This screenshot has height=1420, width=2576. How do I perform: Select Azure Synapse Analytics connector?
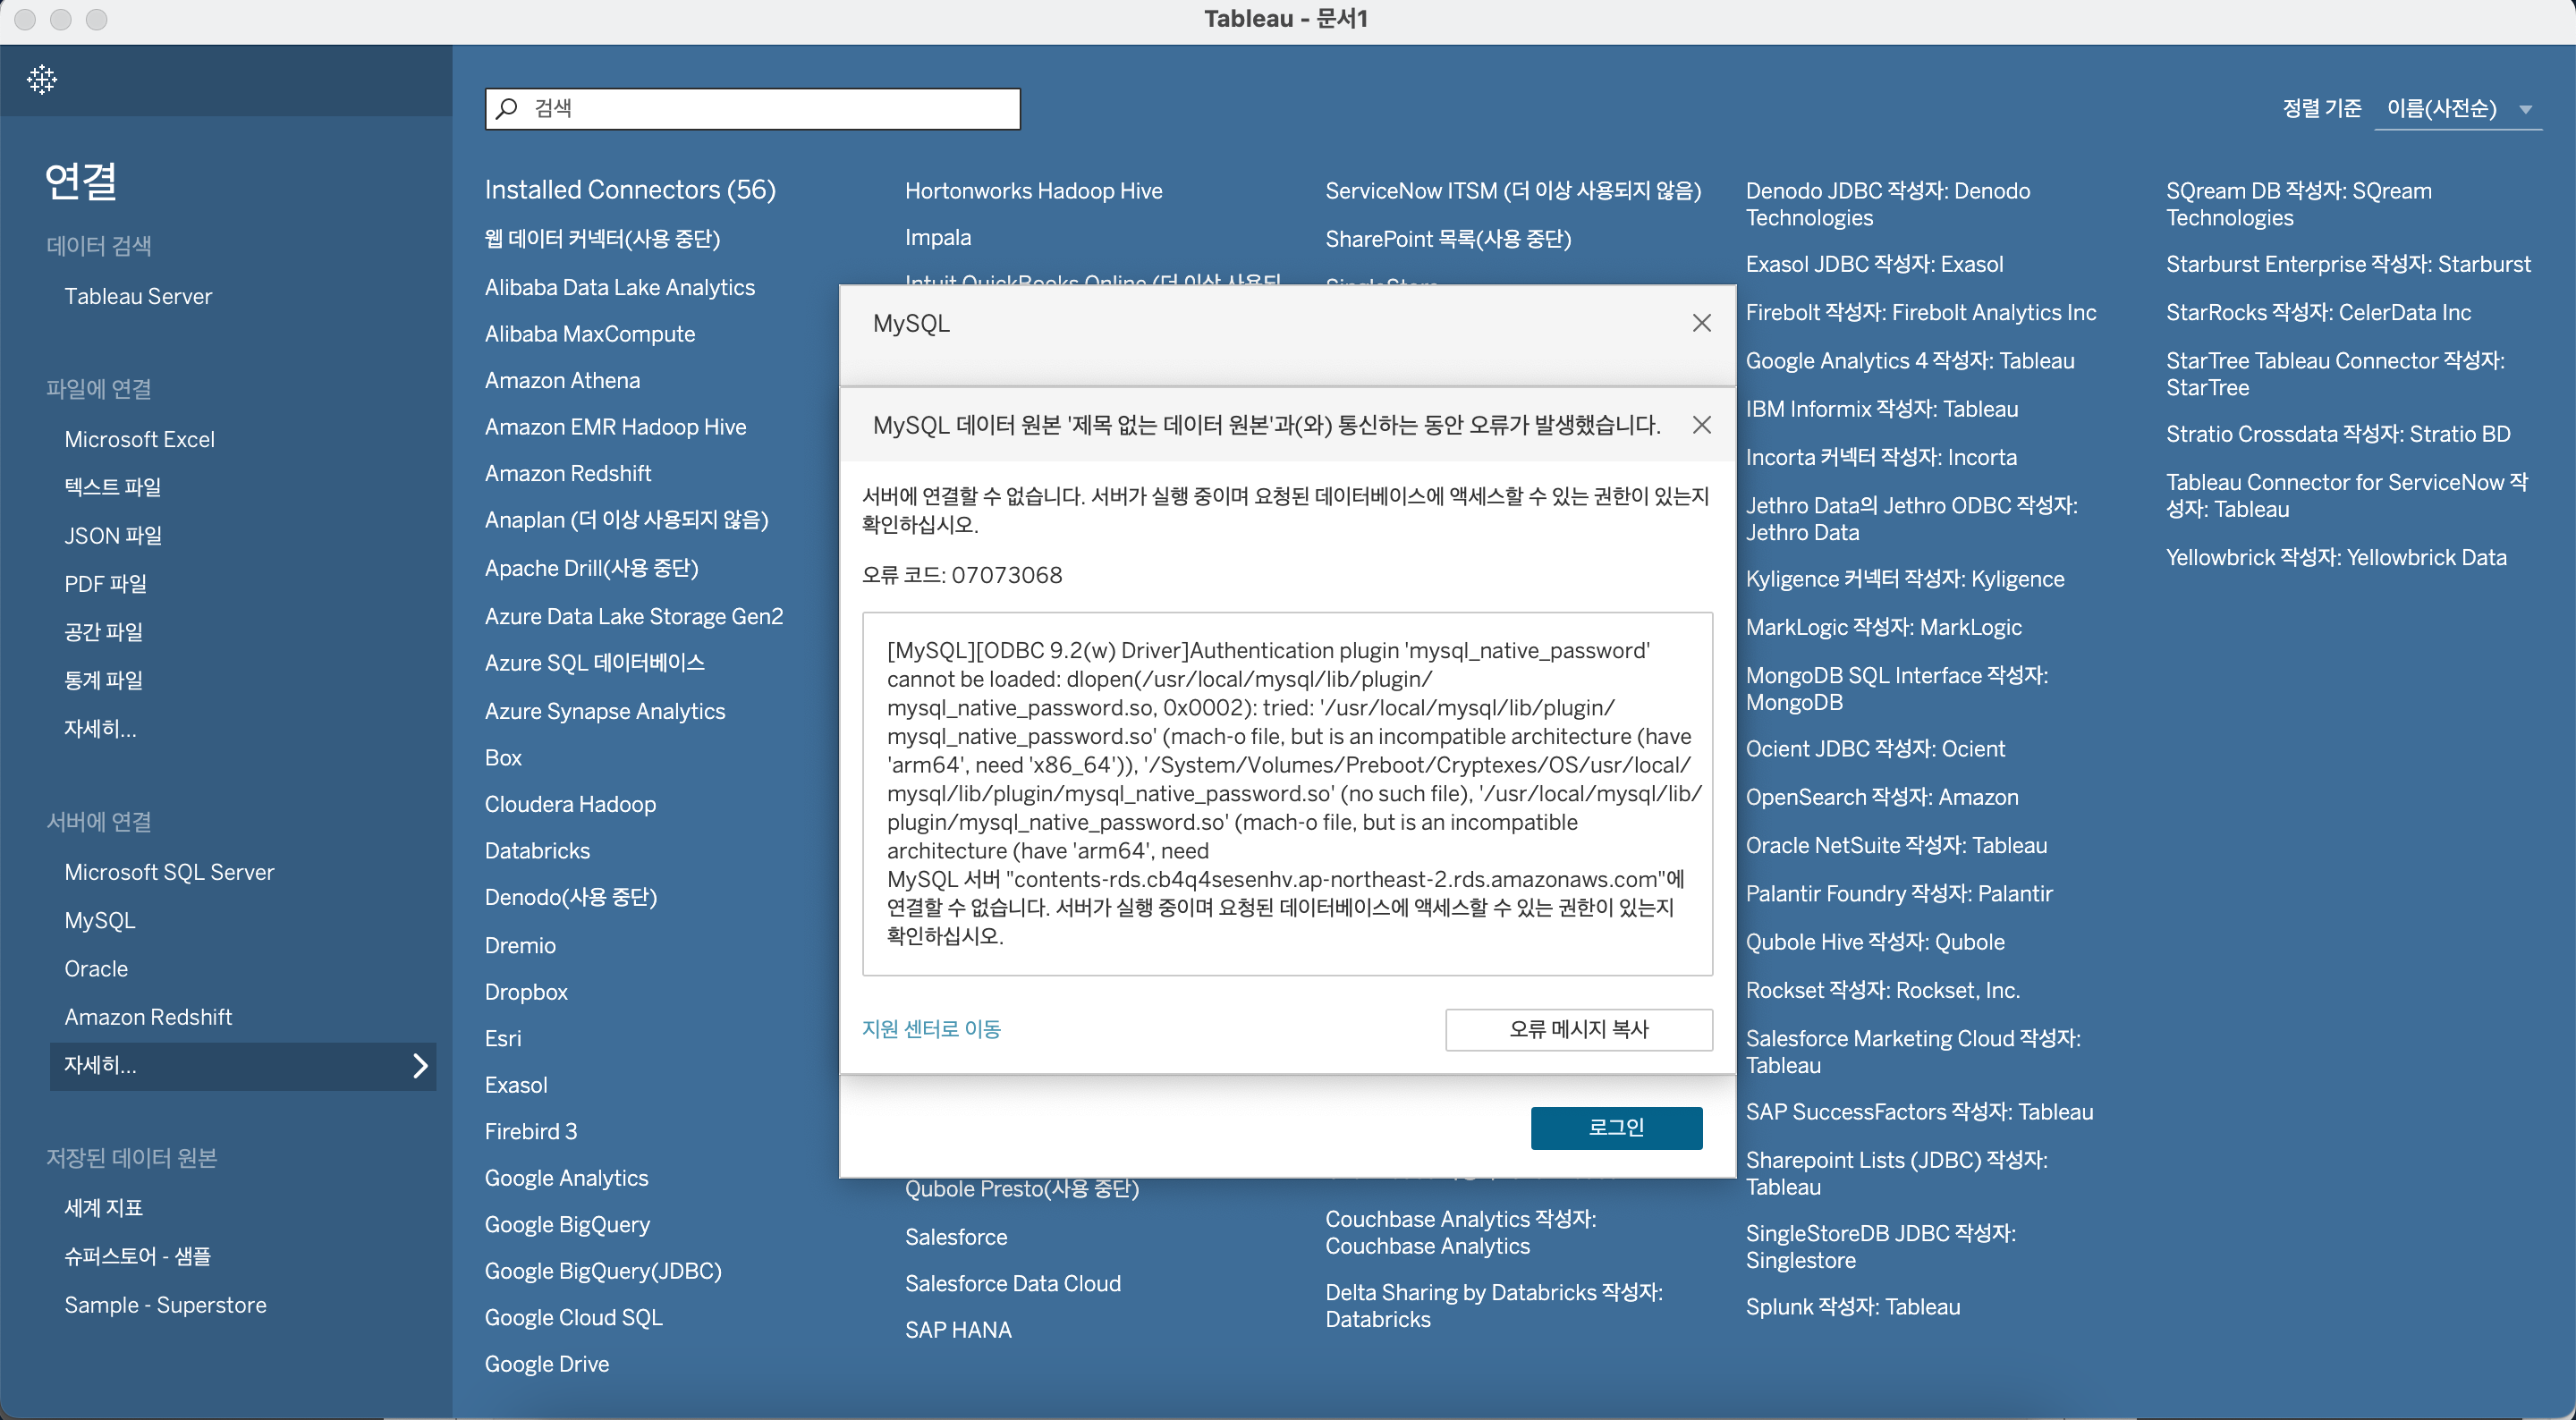tap(604, 711)
